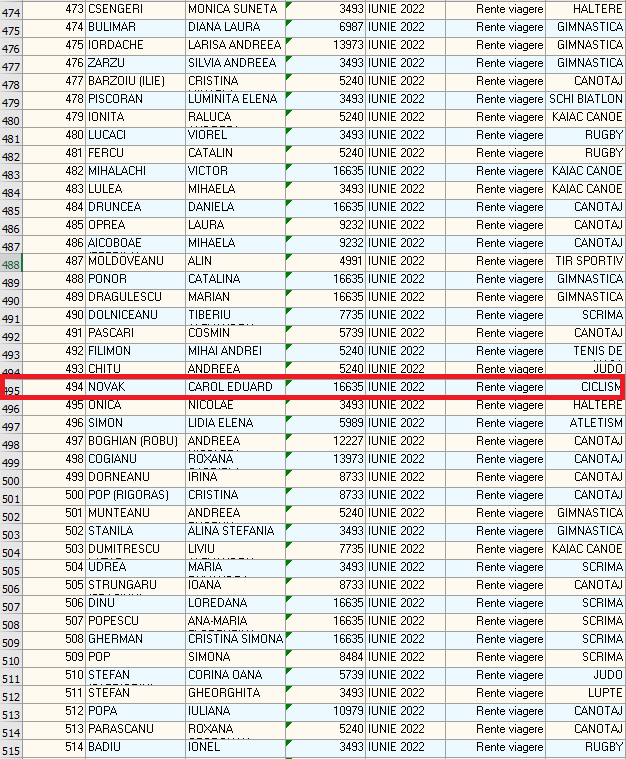The width and height of the screenshot is (626, 759).
Task: Click the BARZOIU (ILIE) cell
Action: 135,81
